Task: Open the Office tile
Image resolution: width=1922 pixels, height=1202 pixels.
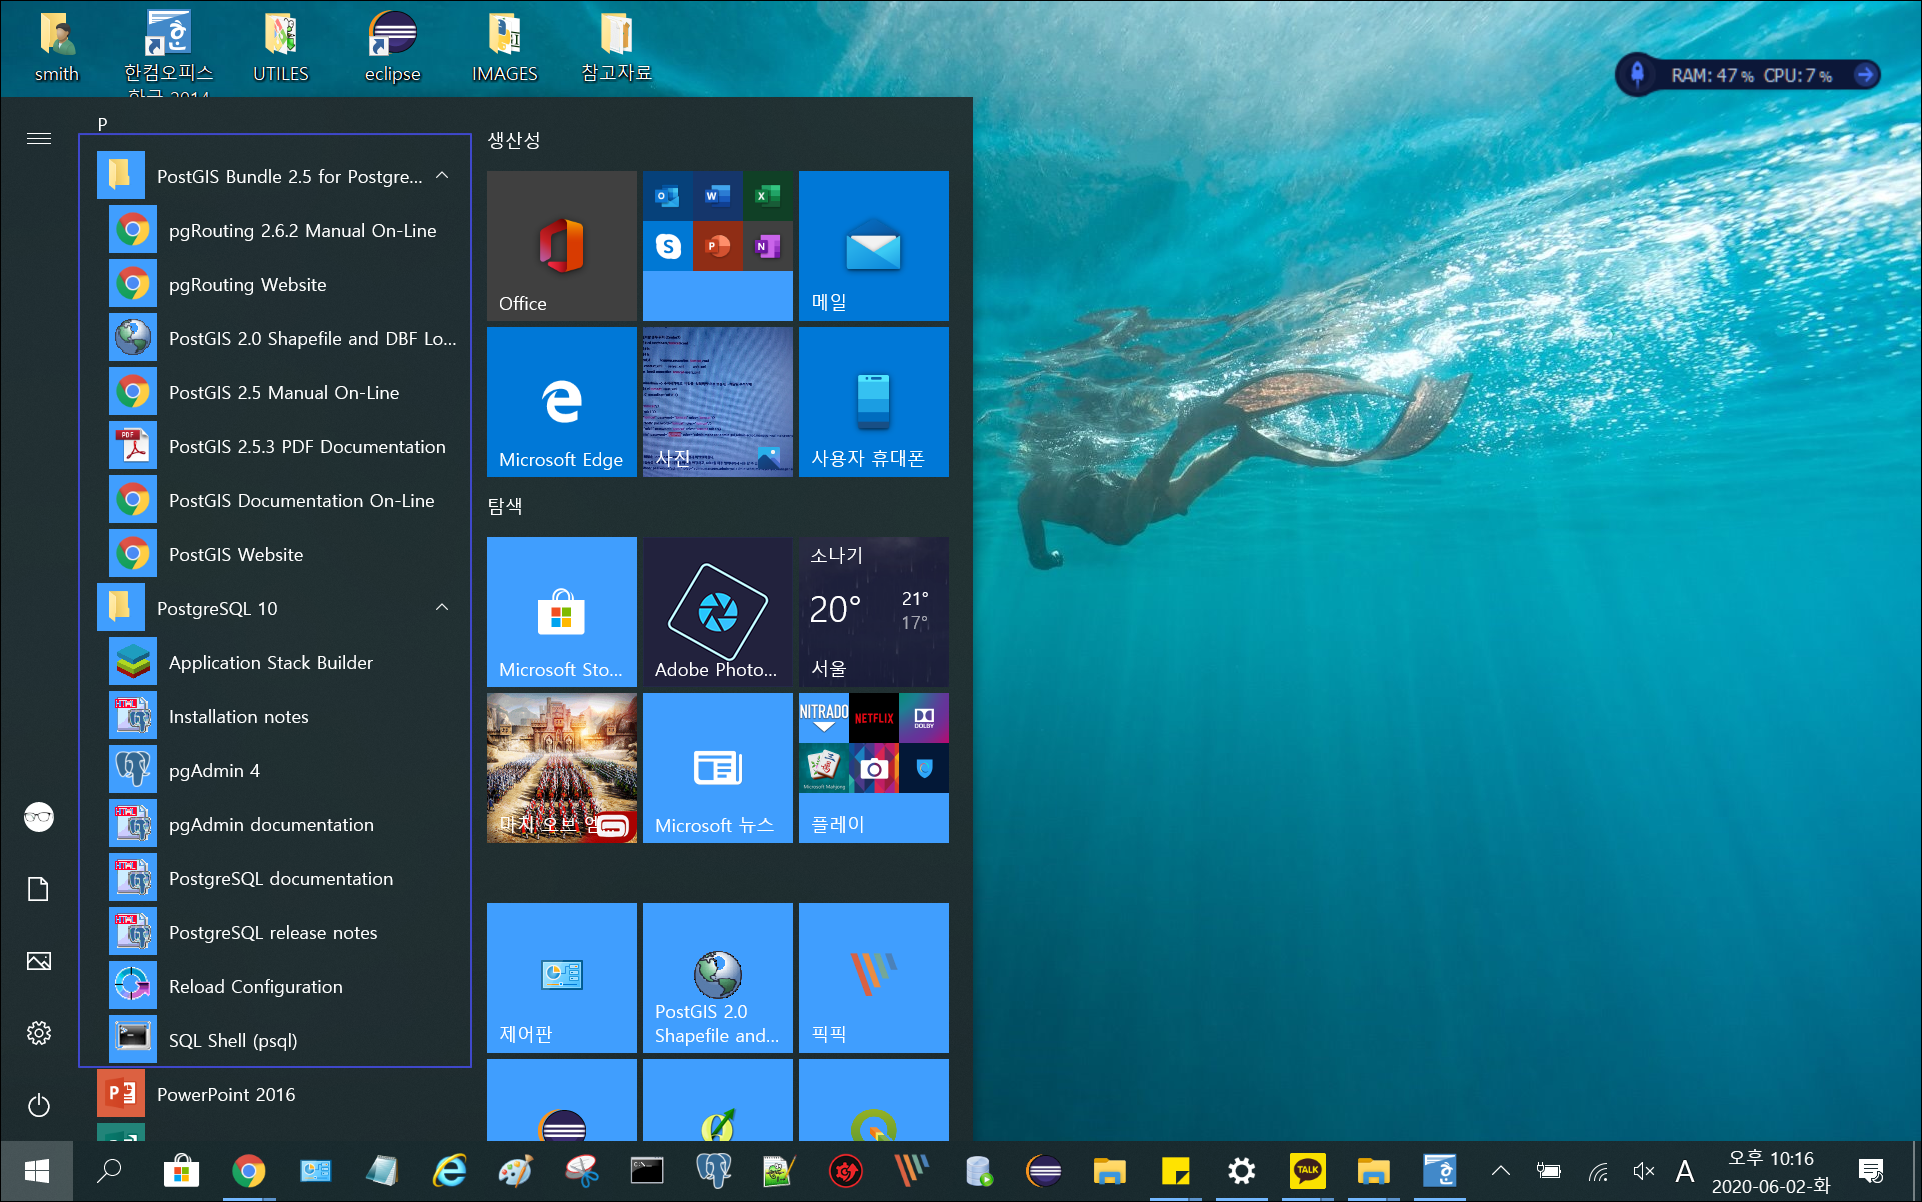Action: (562, 246)
